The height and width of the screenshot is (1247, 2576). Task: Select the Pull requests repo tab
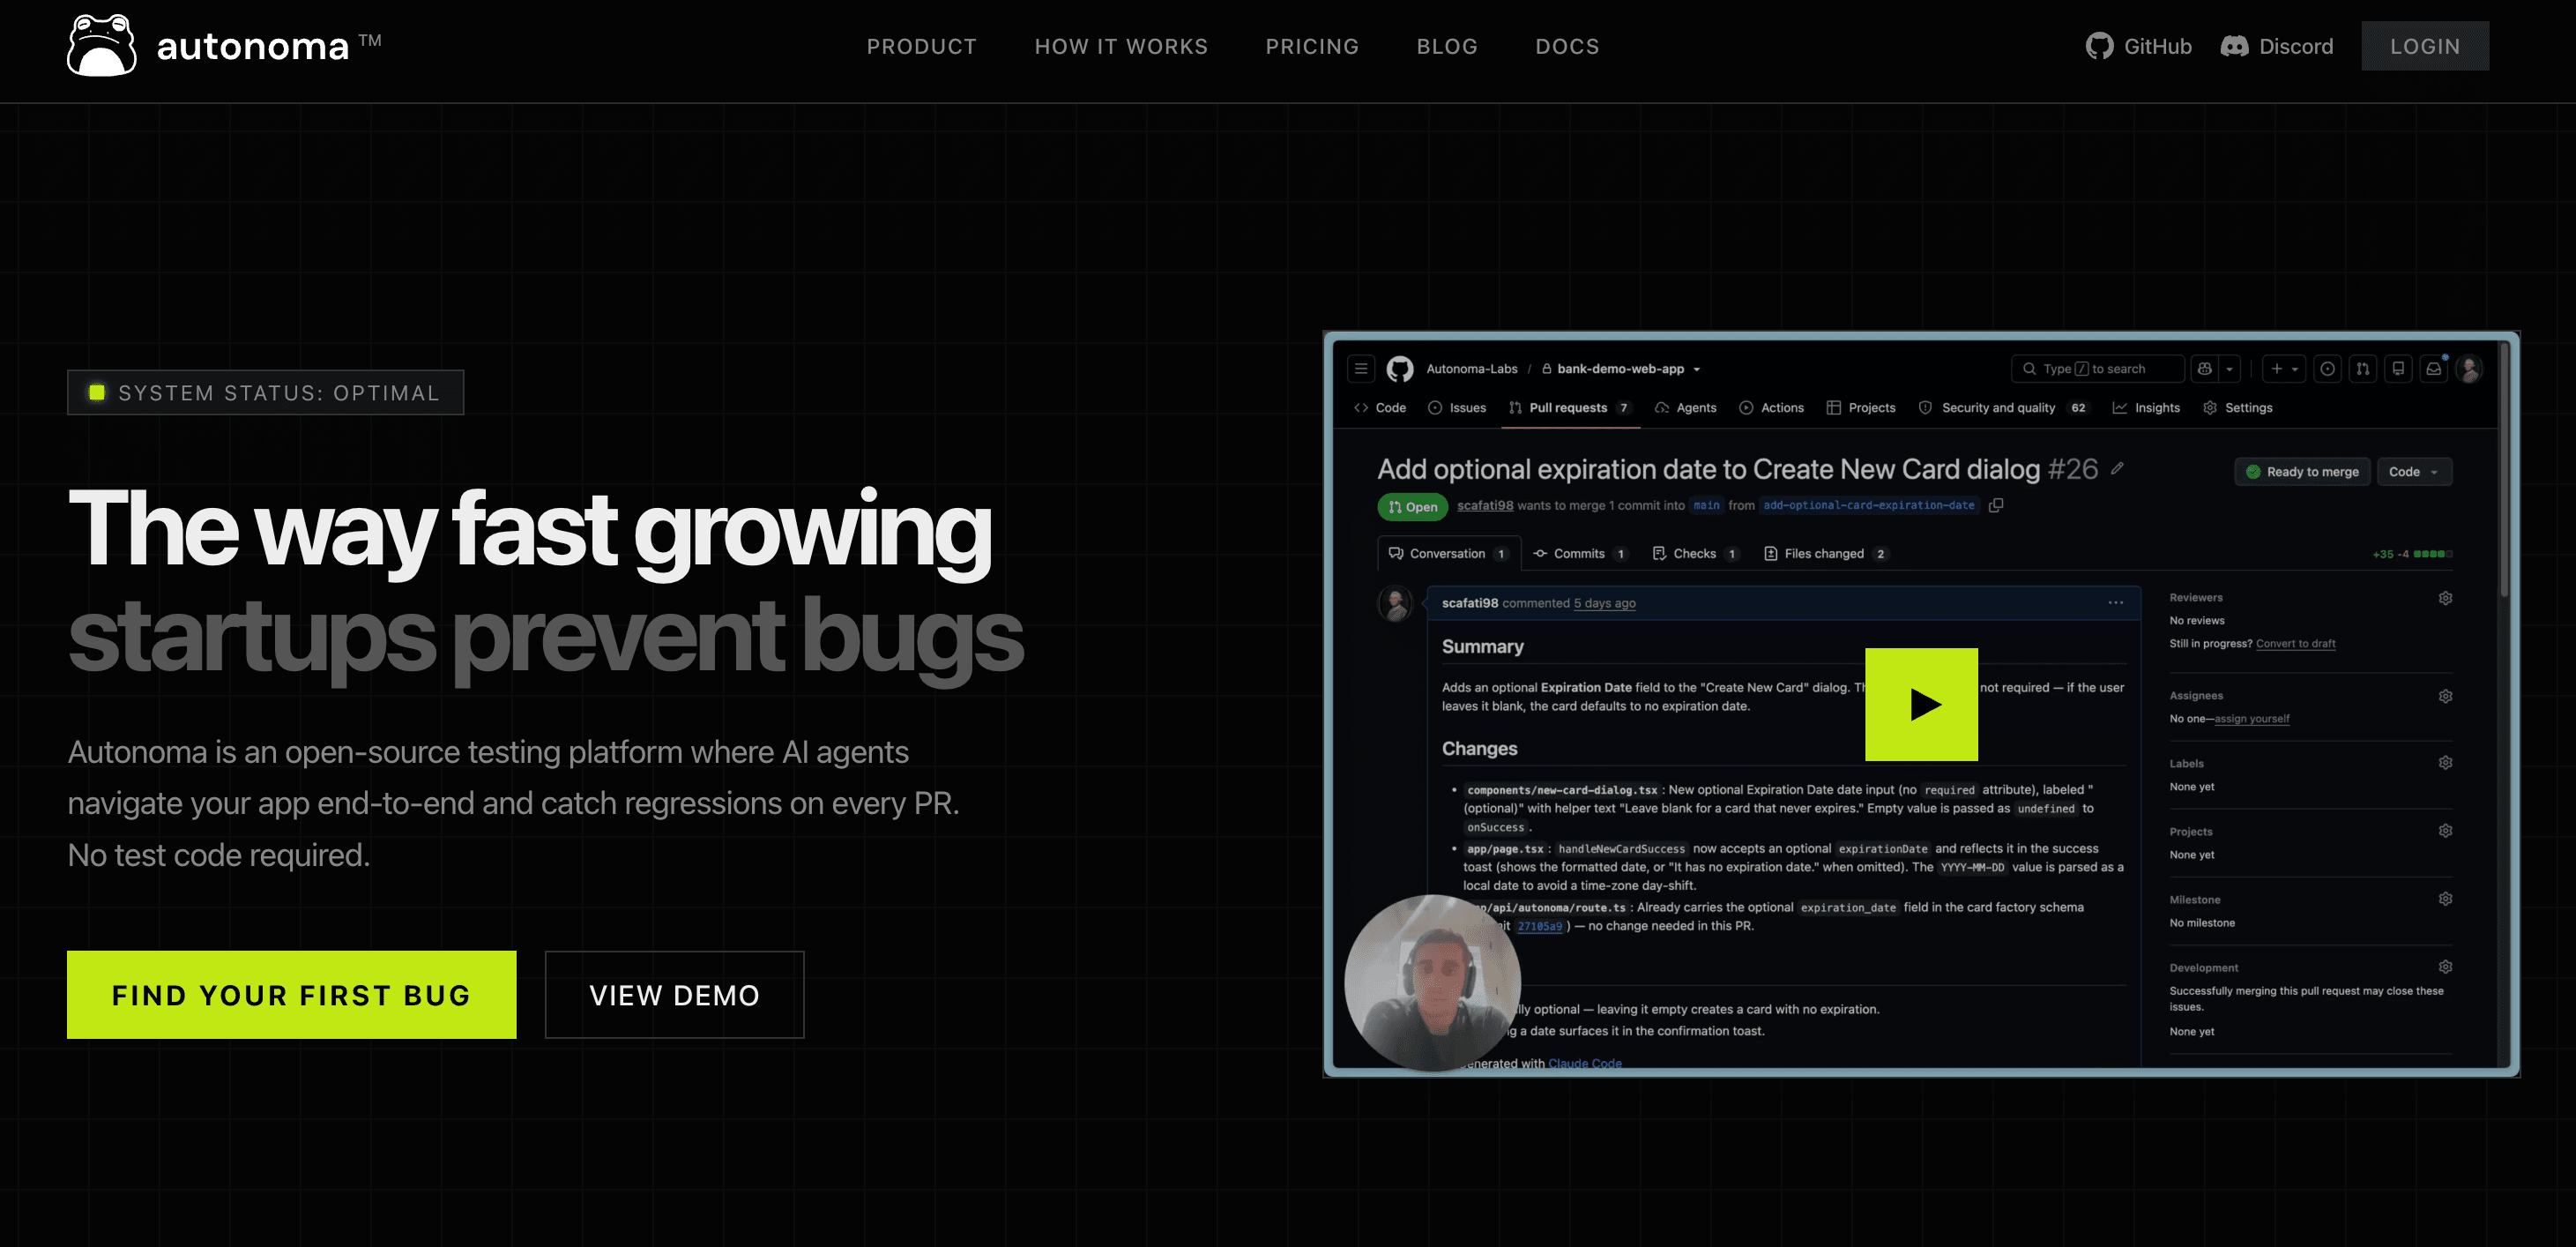(x=1570, y=408)
